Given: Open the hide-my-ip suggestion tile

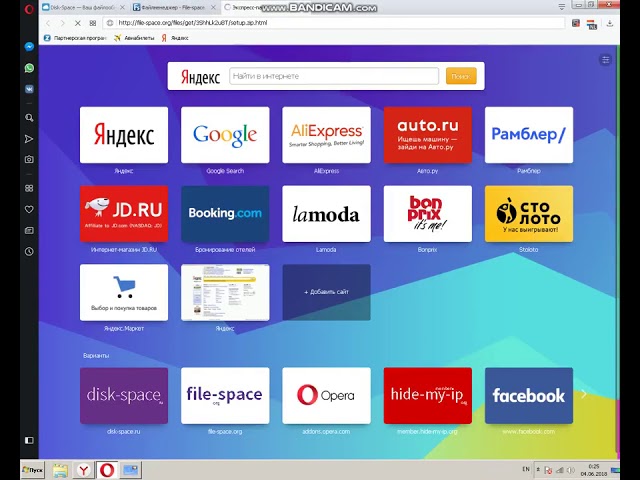Looking at the screenshot, I should tap(427, 396).
